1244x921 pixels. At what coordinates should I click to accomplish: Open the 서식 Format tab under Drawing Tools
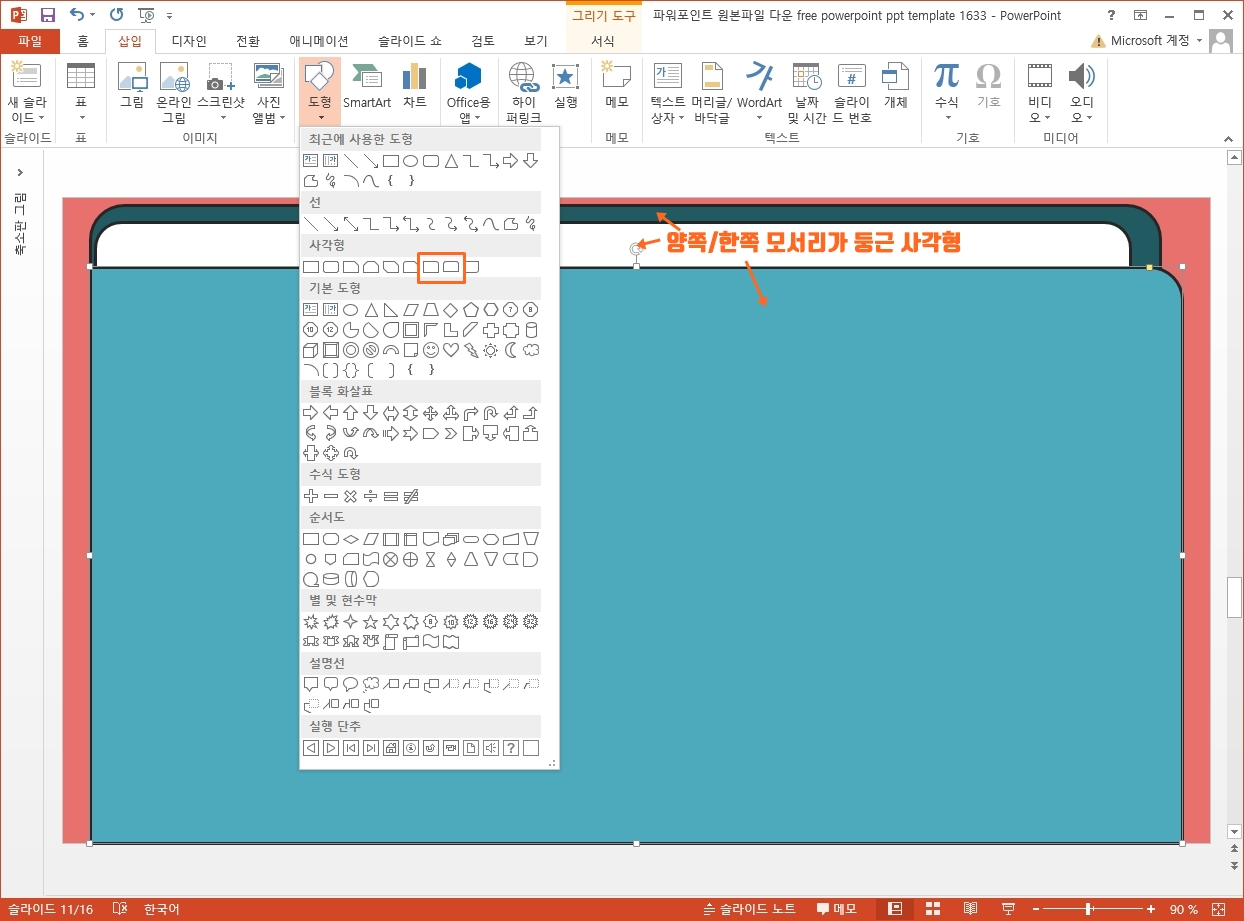pos(603,41)
